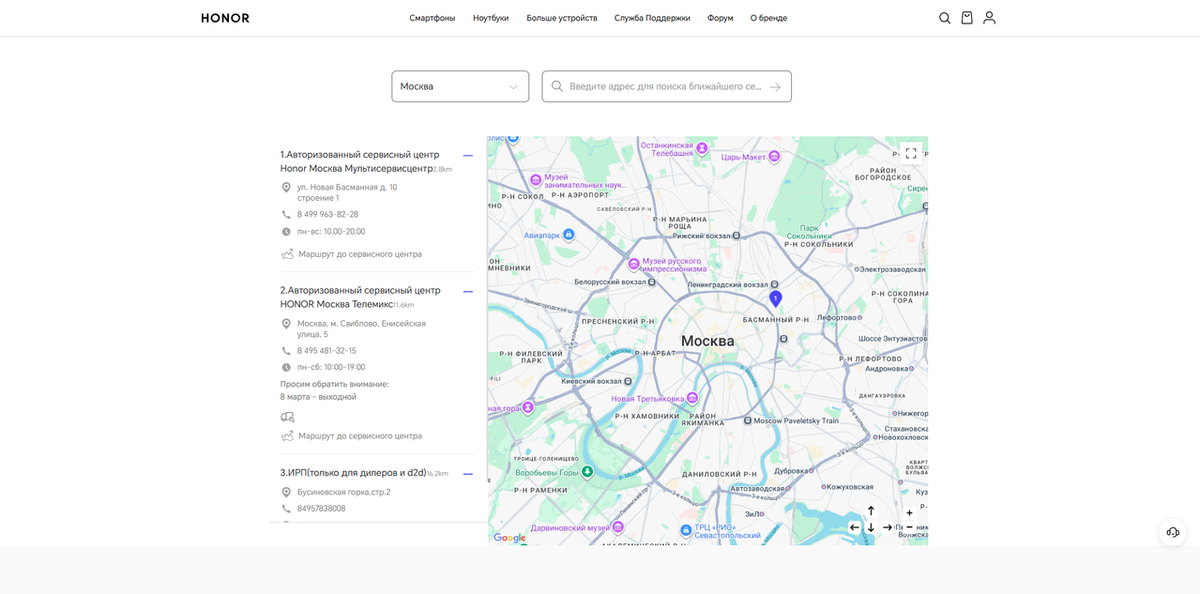1200x594 pixels.
Task: Open the О бренде menu item
Action: 768,18
